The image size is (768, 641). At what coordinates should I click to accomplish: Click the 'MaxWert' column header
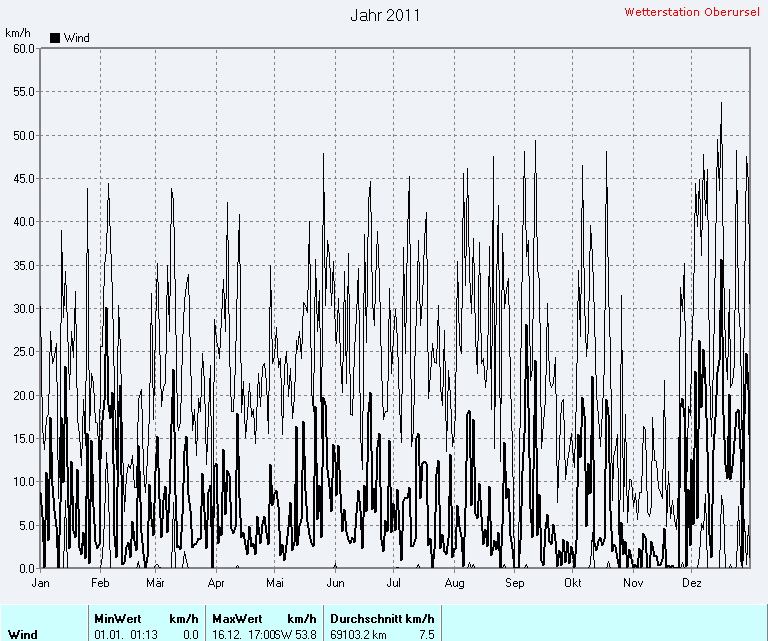point(237,618)
